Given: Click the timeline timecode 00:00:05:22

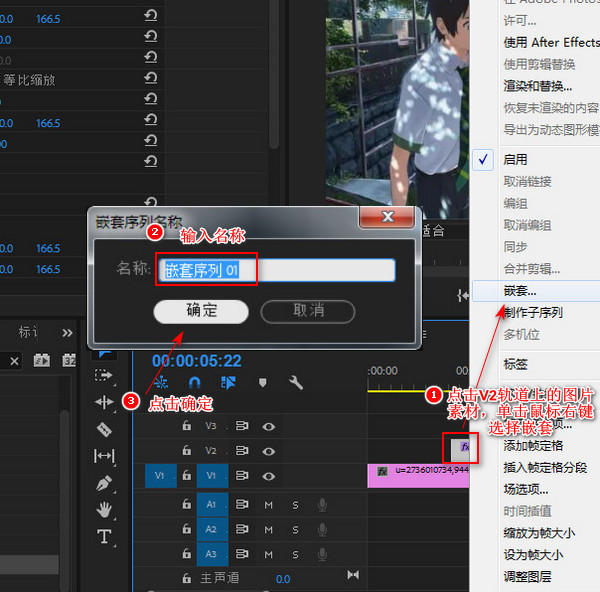Looking at the screenshot, I should [197, 361].
